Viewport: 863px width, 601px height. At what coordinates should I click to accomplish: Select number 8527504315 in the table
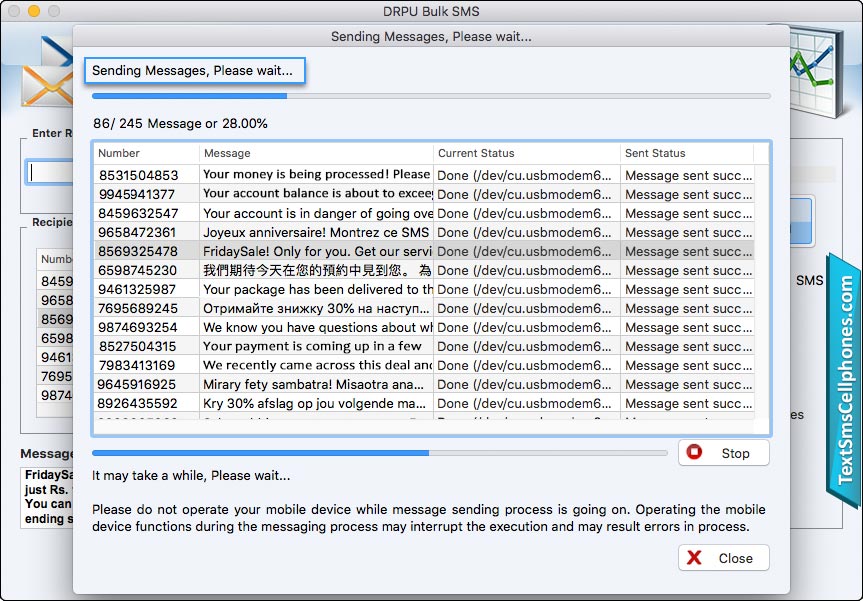tap(137, 346)
